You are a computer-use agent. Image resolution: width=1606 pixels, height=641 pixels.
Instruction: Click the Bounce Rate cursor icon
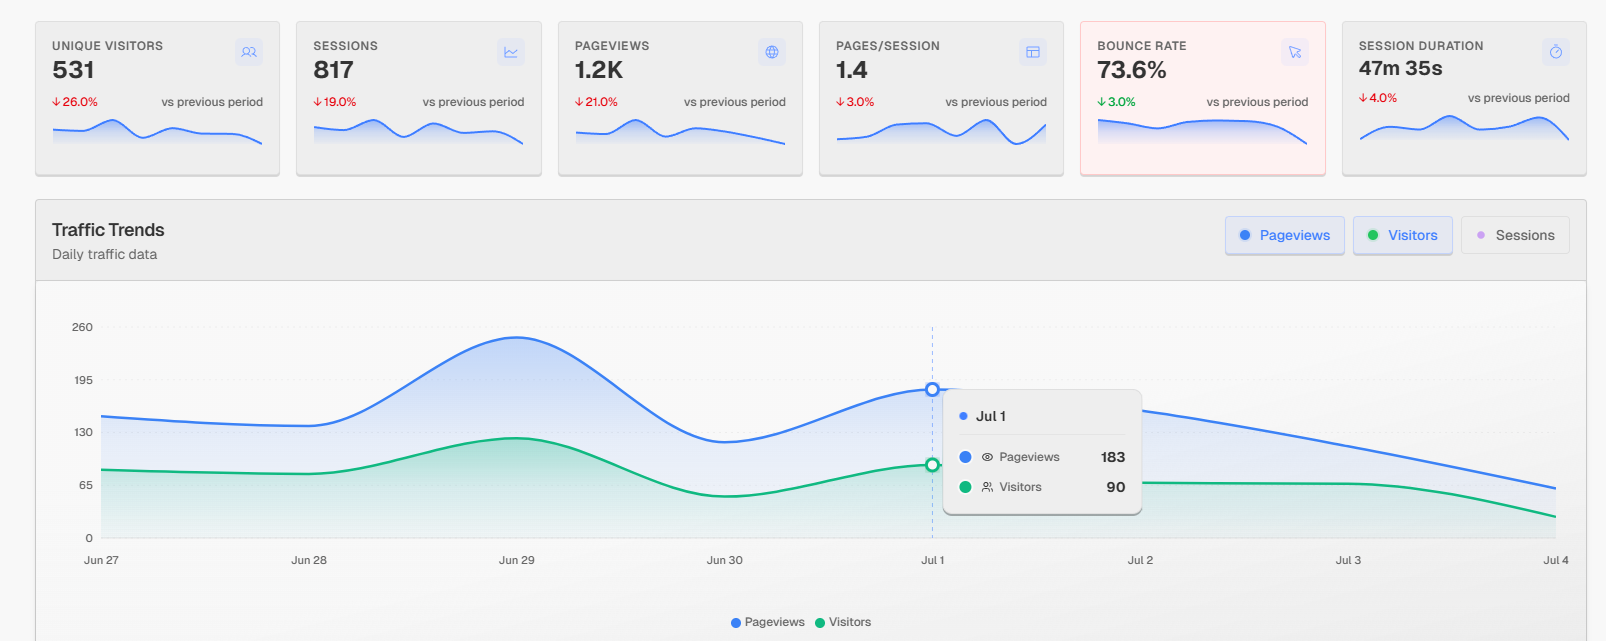[x=1295, y=52]
